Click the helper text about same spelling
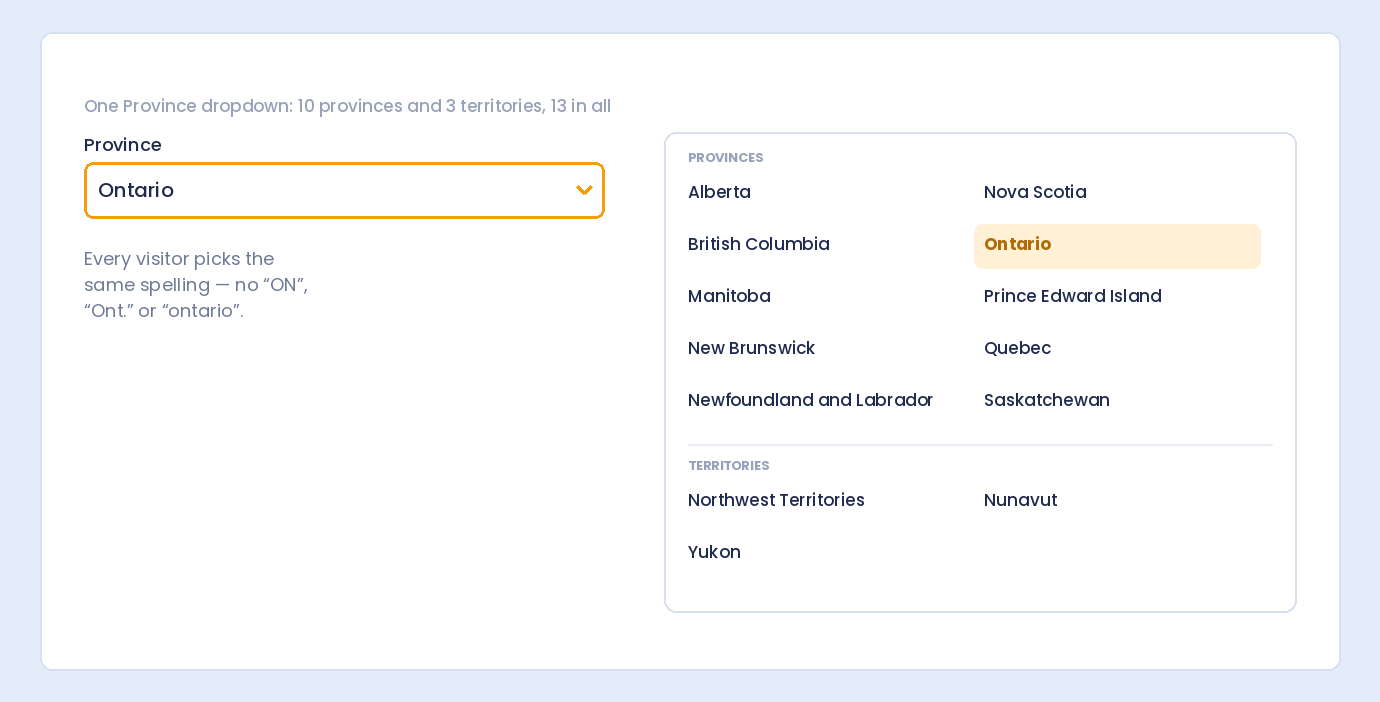The width and height of the screenshot is (1380, 702). (196, 285)
